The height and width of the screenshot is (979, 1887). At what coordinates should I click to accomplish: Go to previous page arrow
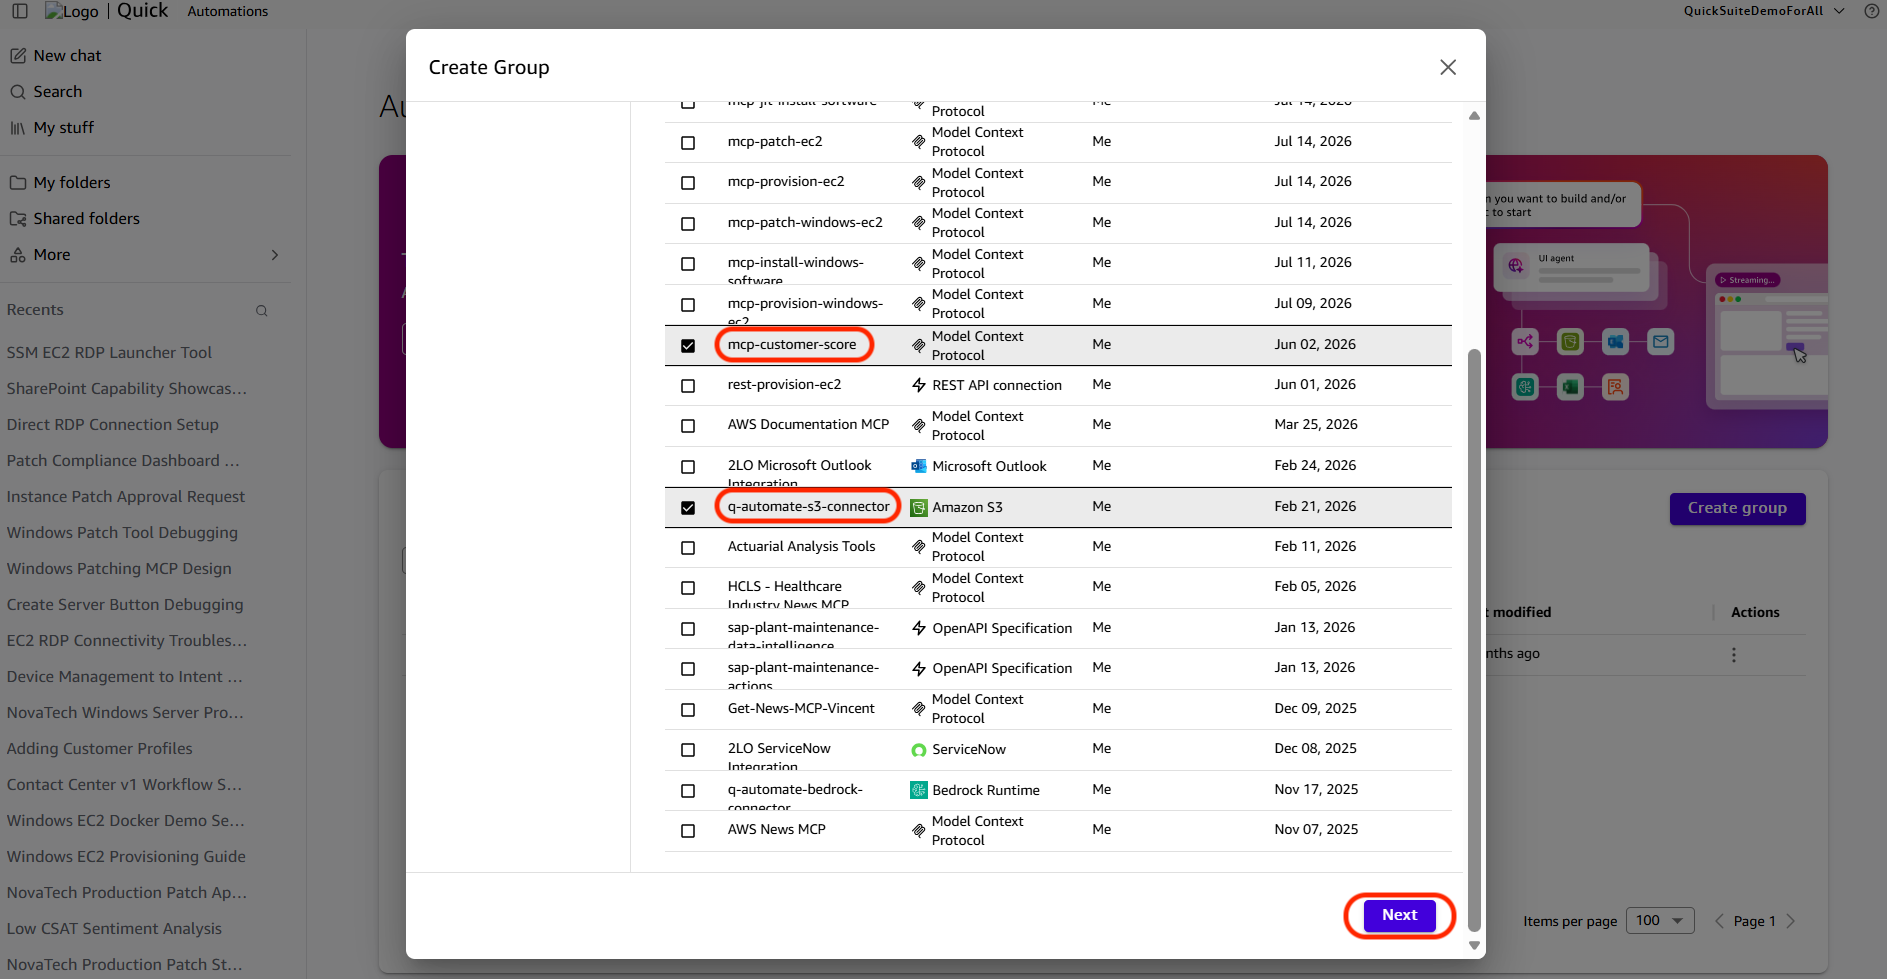click(1719, 921)
